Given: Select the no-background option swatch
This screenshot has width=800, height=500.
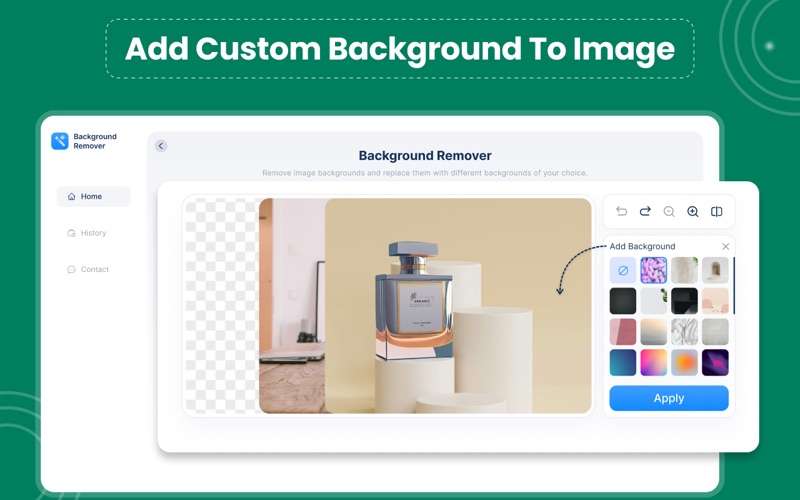Looking at the screenshot, I should tap(623, 270).
